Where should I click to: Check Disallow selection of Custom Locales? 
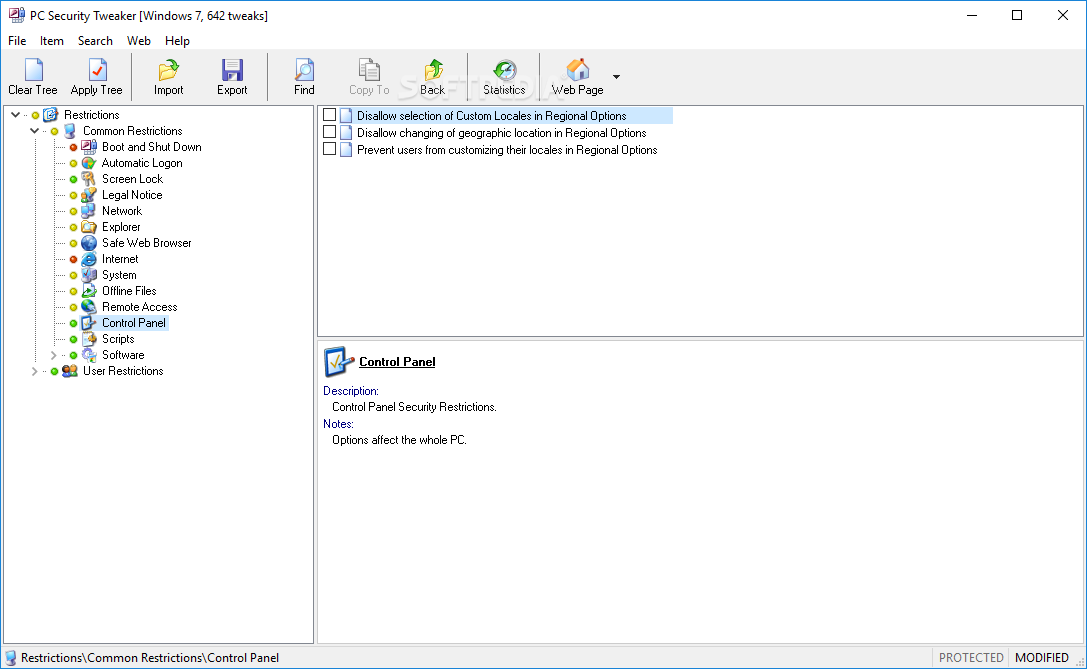coord(330,115)
